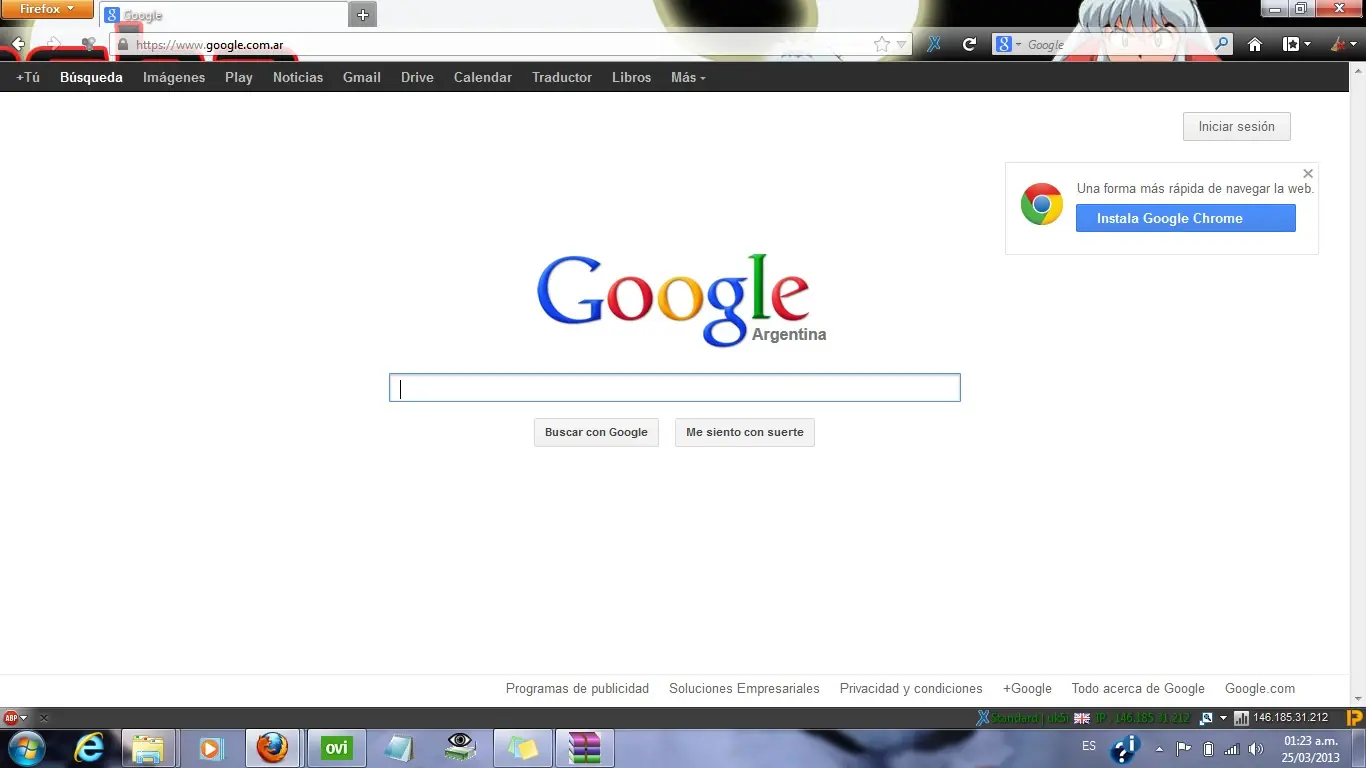
Task: Click the Adblock Plus icon in status bar
Action: pyautogui.click(x=11, y=717)
